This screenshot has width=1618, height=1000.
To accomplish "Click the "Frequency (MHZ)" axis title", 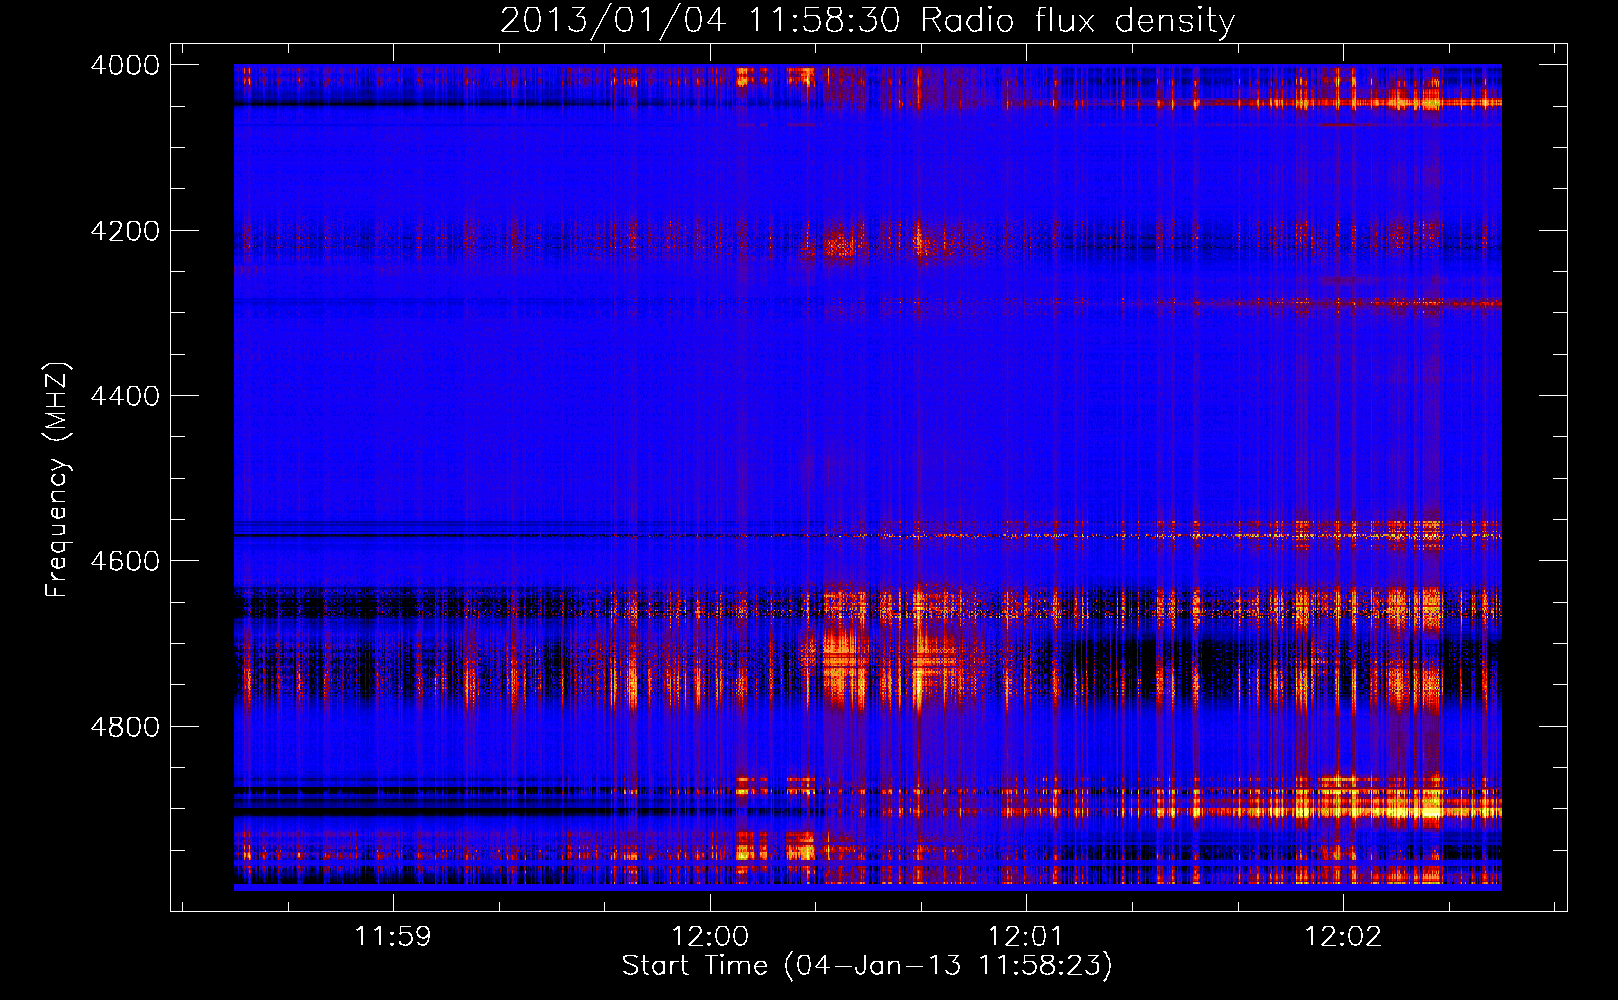I will coord(57,480).
